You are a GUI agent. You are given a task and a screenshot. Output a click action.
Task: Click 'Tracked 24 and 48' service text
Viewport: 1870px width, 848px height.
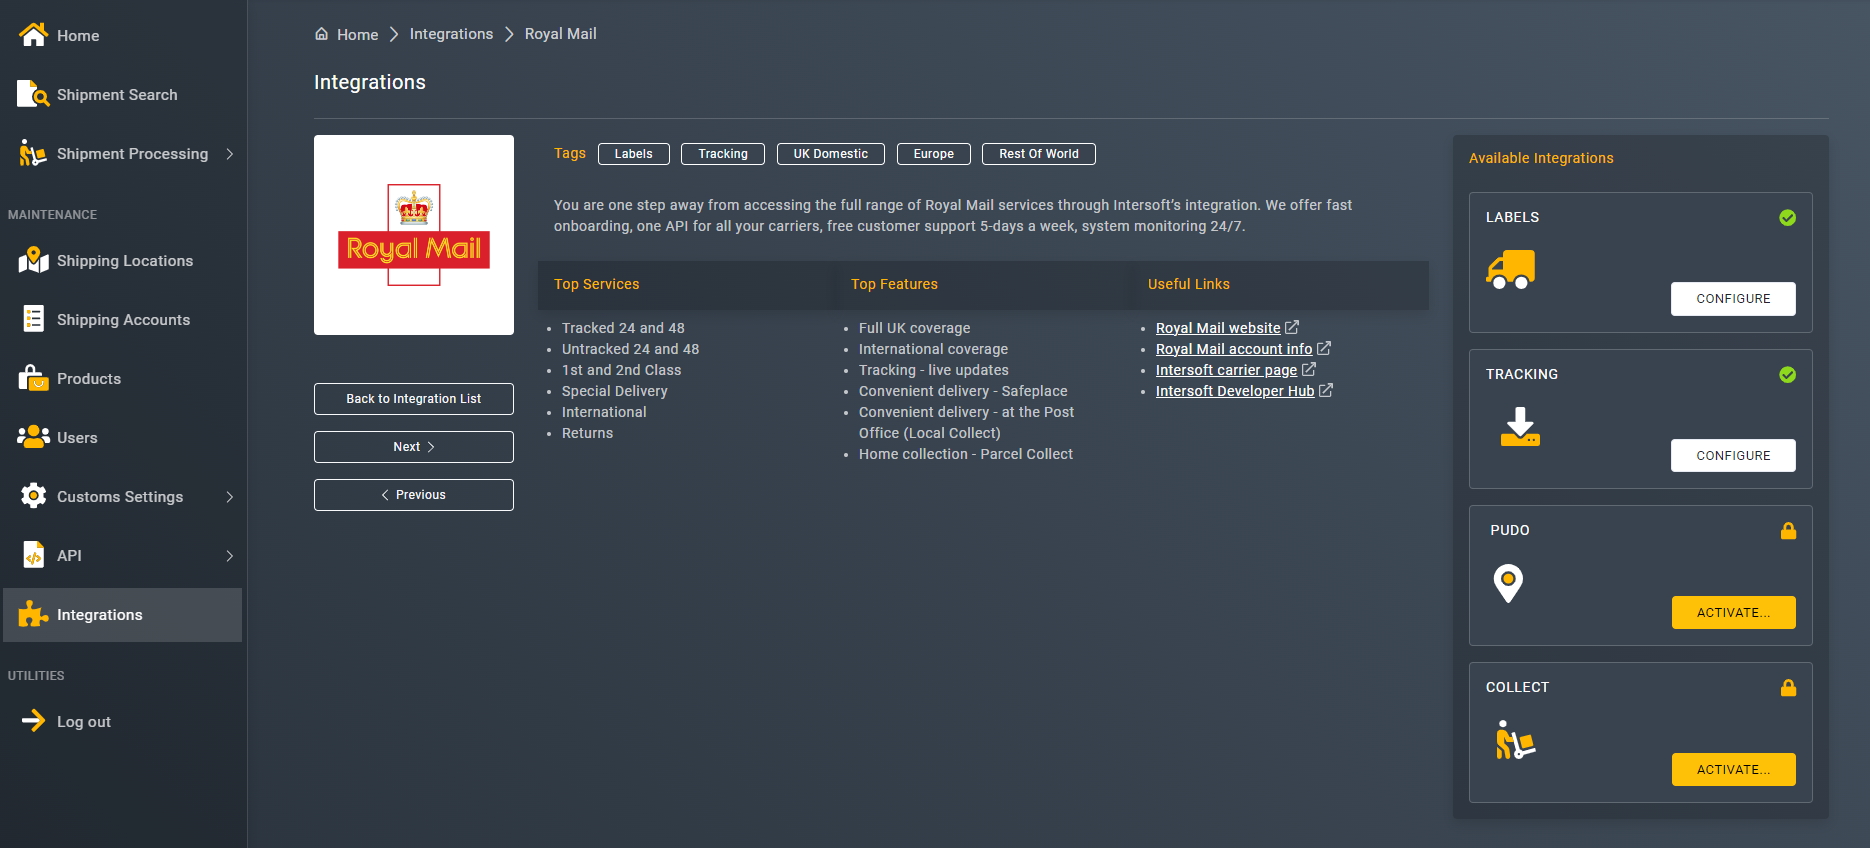tap(623, 328)
